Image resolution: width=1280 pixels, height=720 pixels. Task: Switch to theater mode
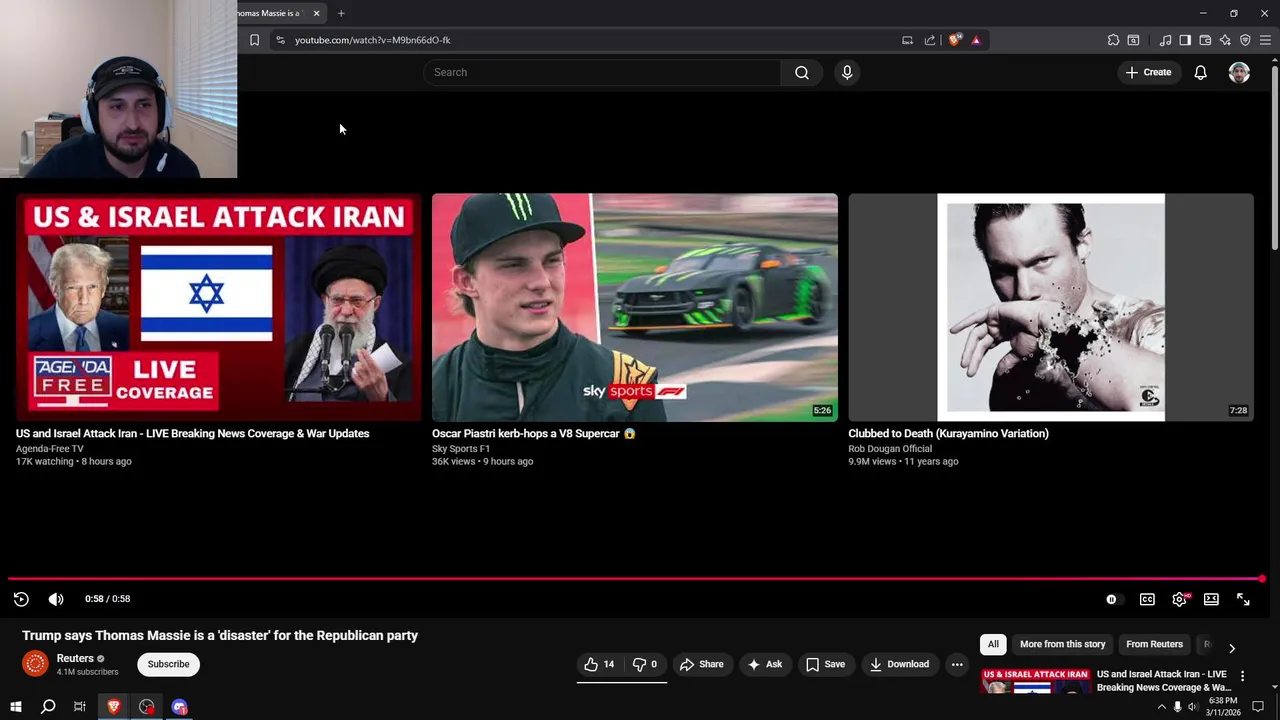(x=1211, y=599)
